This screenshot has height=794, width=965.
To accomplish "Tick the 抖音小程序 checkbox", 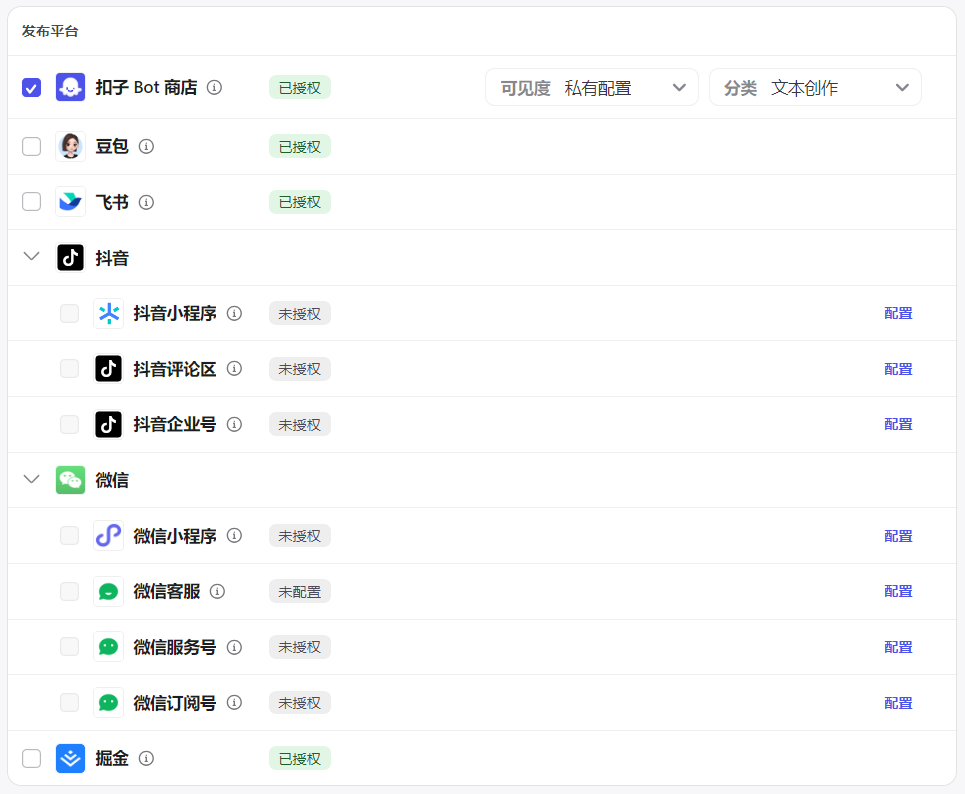I will tap(70, 313).
